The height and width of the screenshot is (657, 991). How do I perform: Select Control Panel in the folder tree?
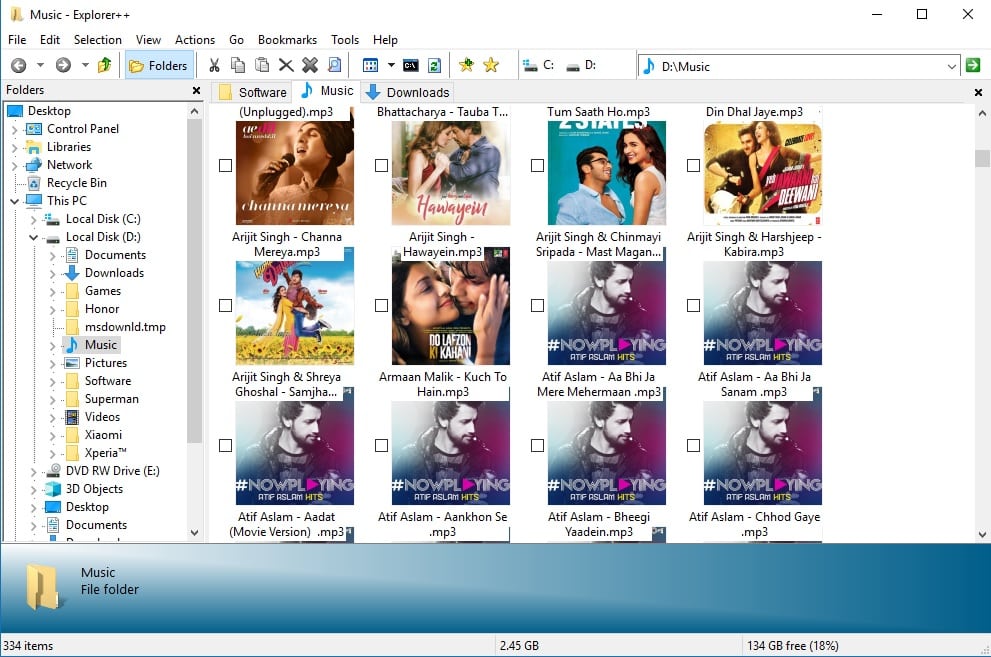coord(83,129)
